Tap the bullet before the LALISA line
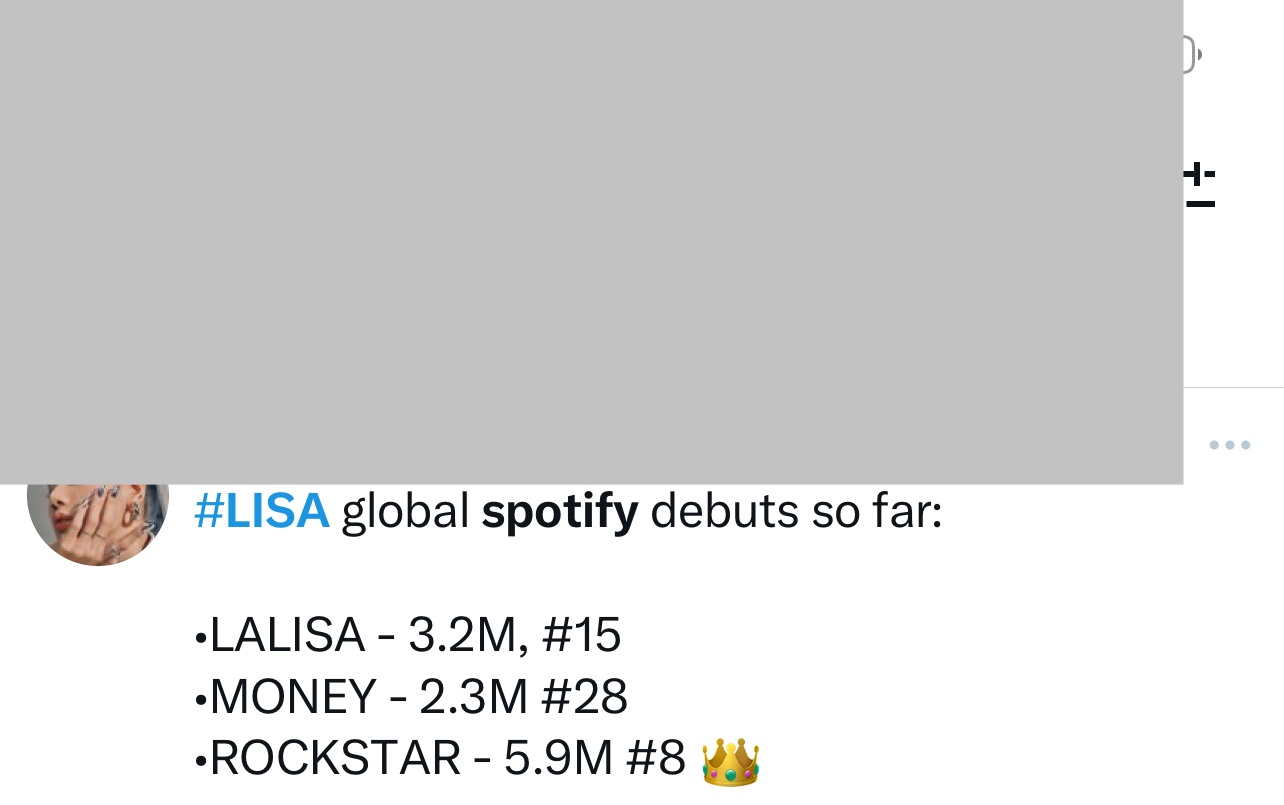The image size is (1284, 805). [201, 638]
